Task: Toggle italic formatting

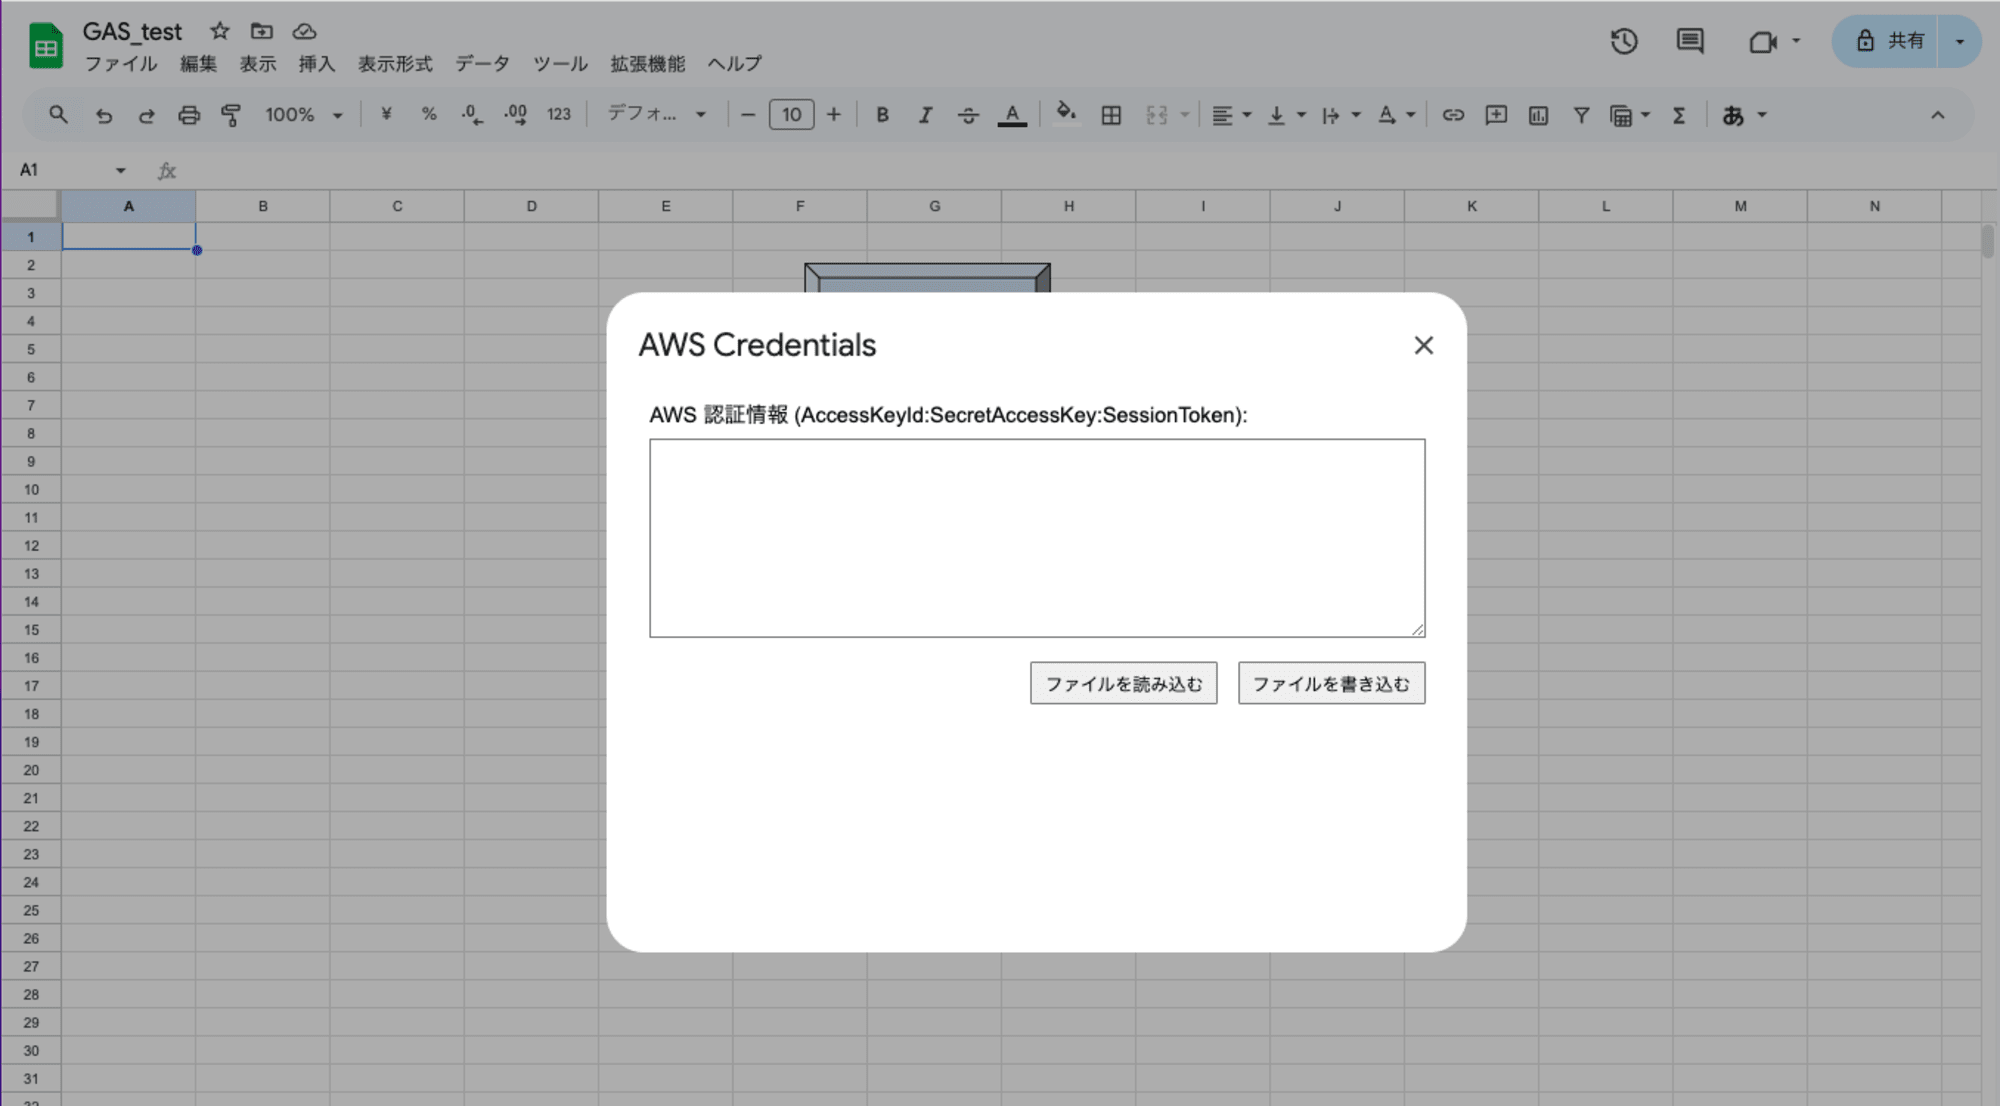Action: 925,115
